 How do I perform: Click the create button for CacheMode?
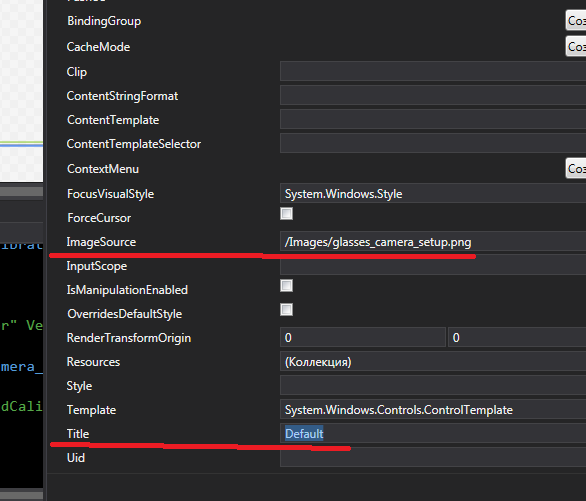coord(576,46)
